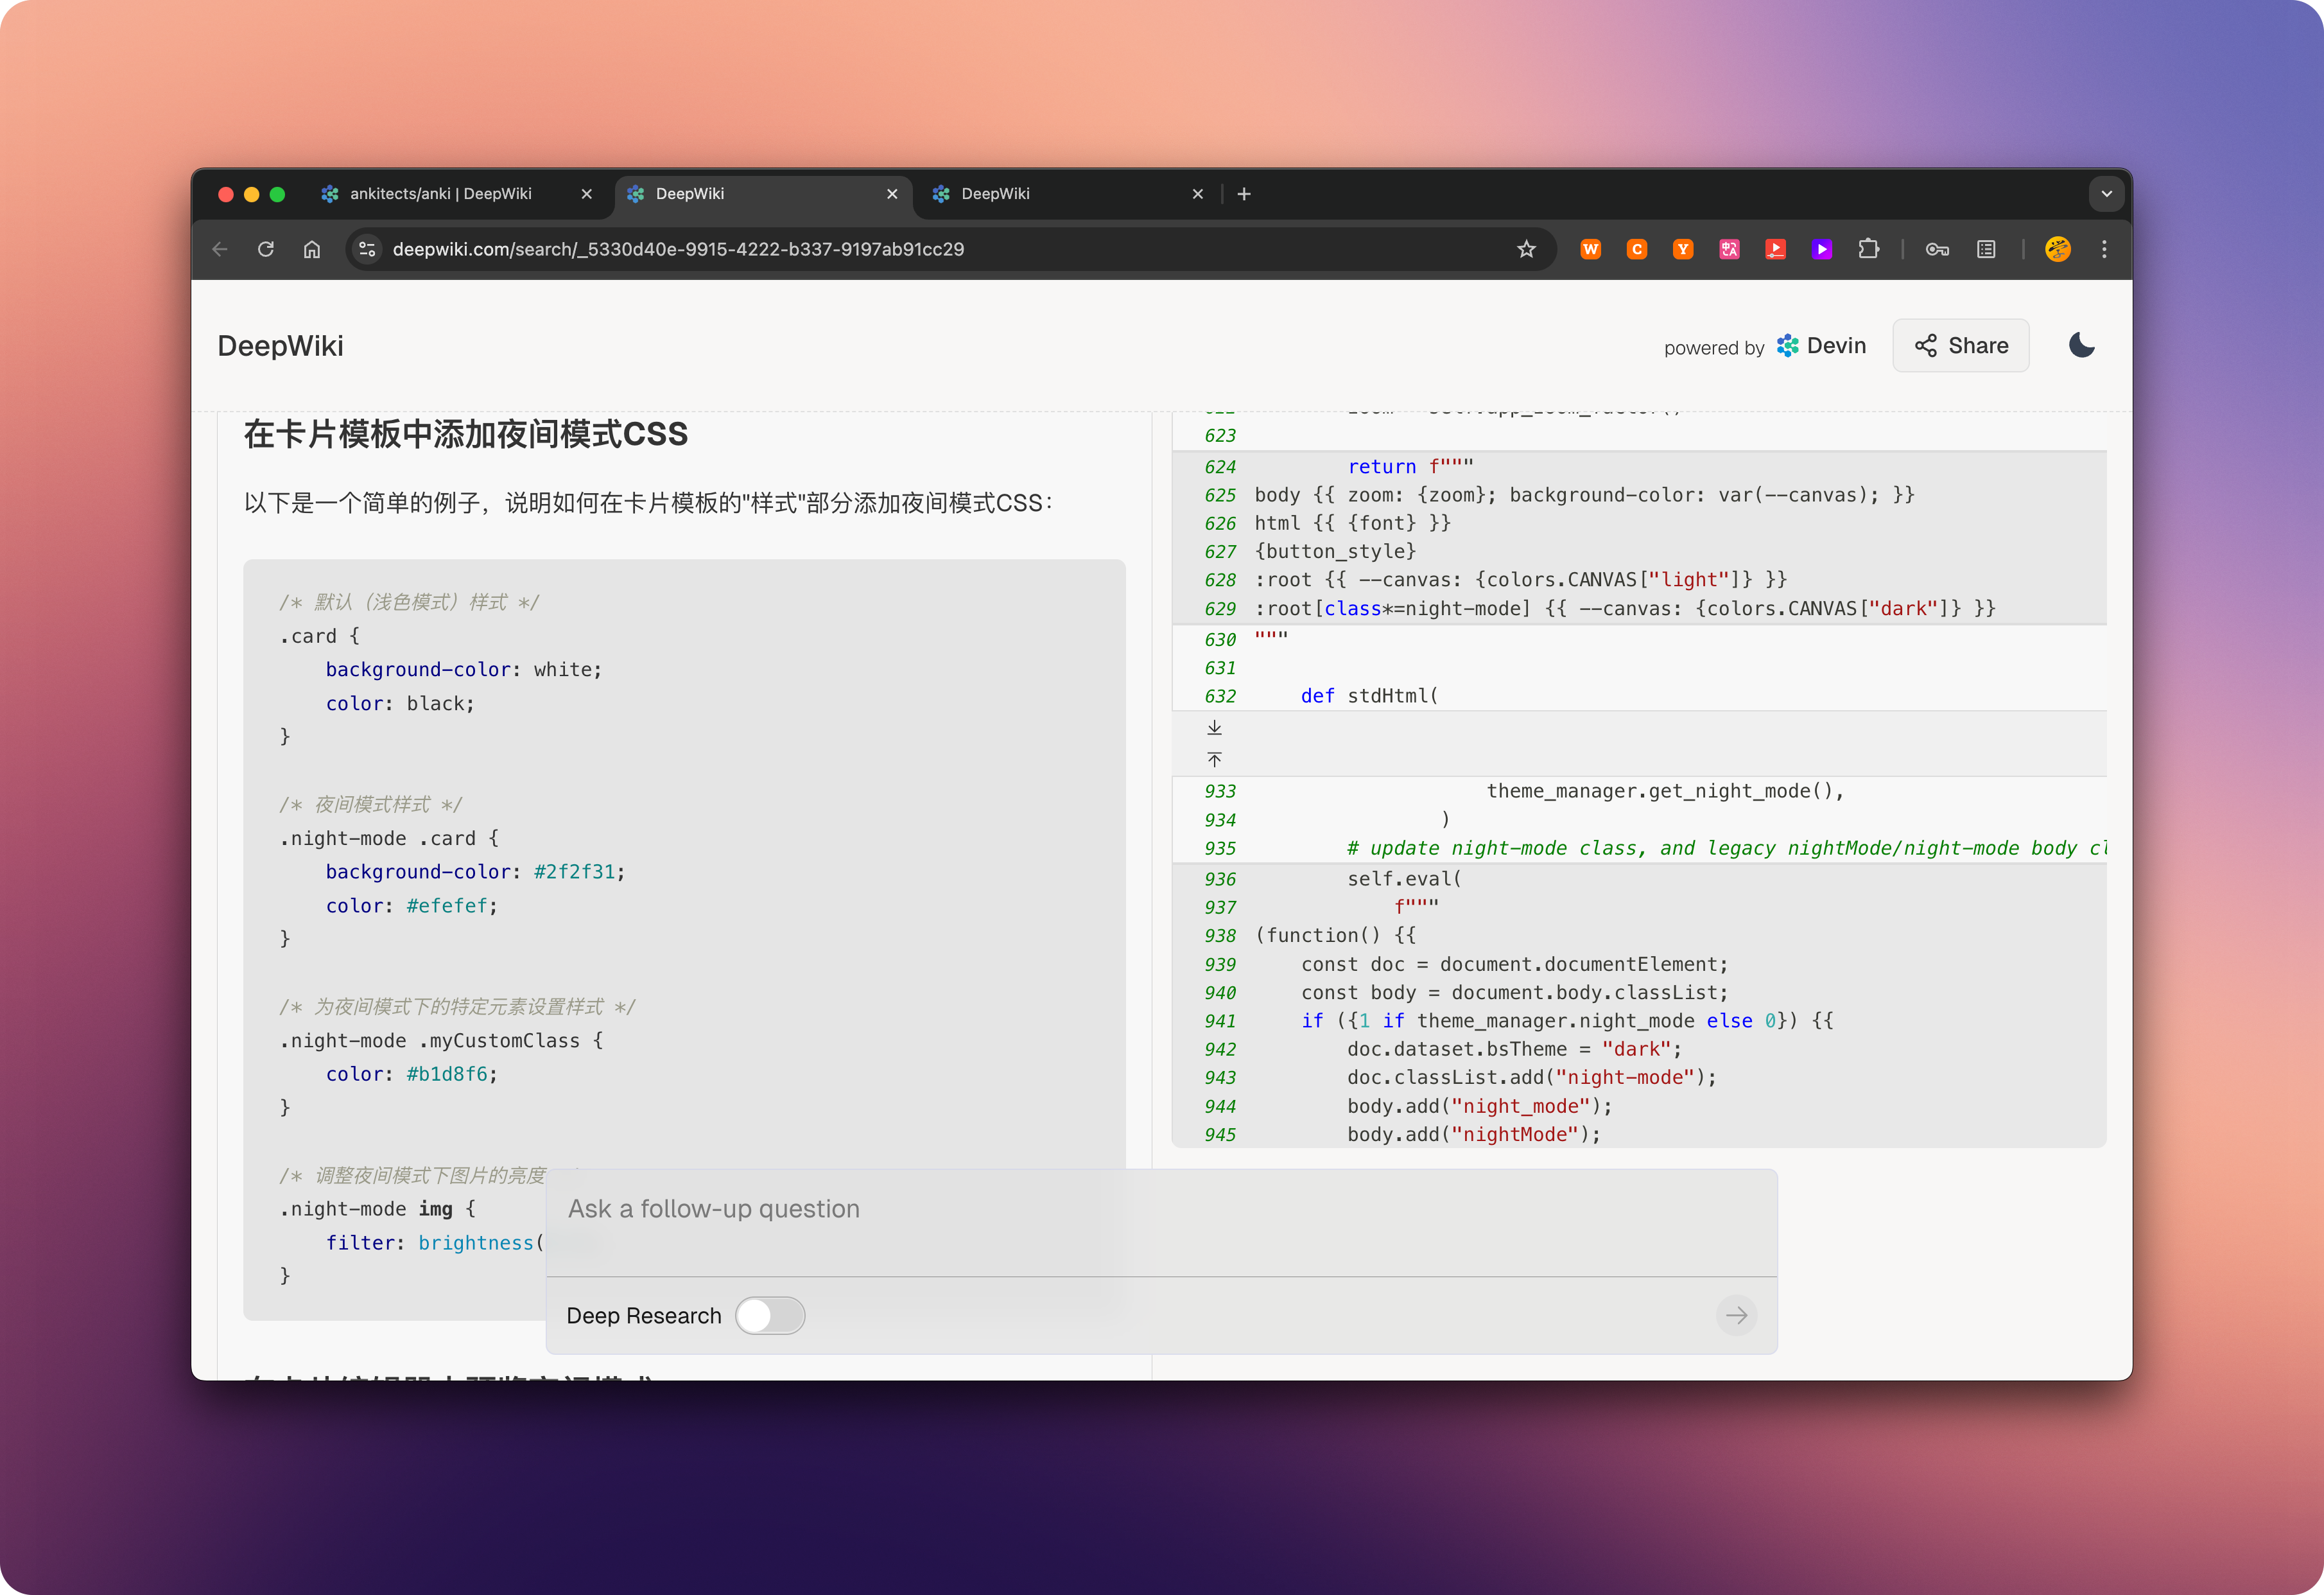This screenshot has height=1595, width=2324.
Task: Open the orange C extension
Action: (1637, 249)
